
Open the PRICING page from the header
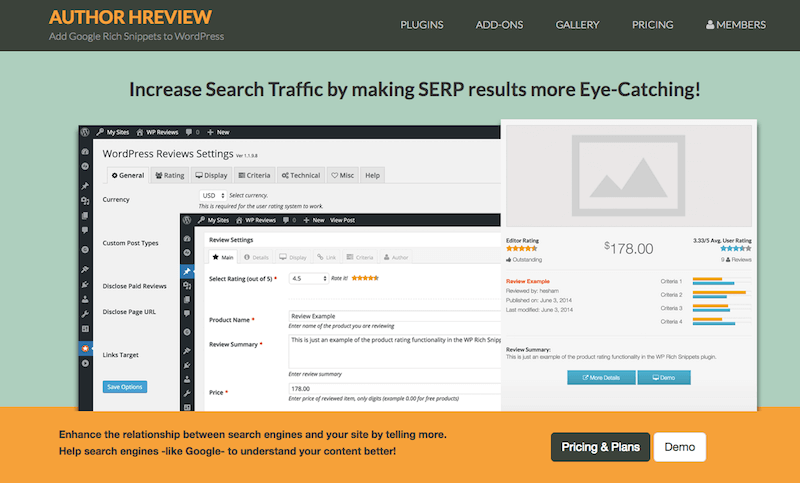652,25
